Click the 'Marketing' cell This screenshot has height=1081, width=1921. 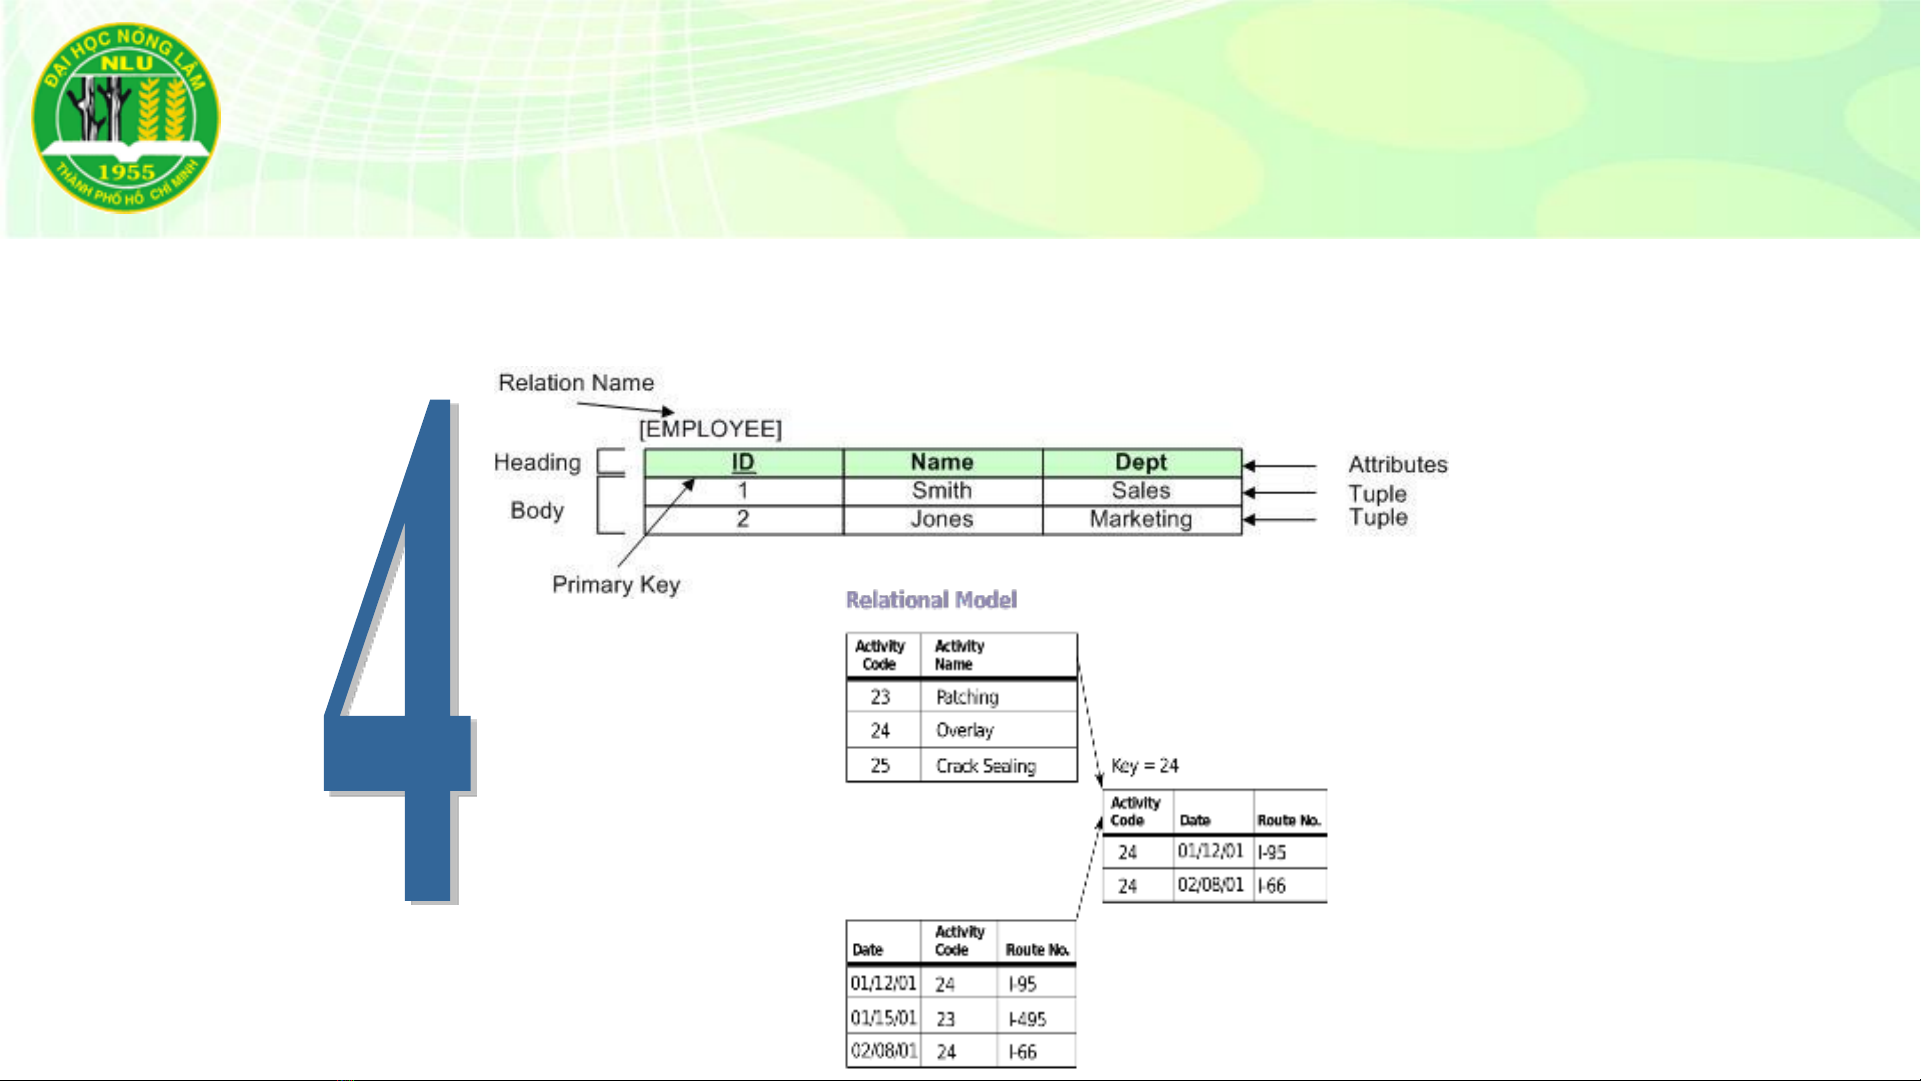point(1141,520)
